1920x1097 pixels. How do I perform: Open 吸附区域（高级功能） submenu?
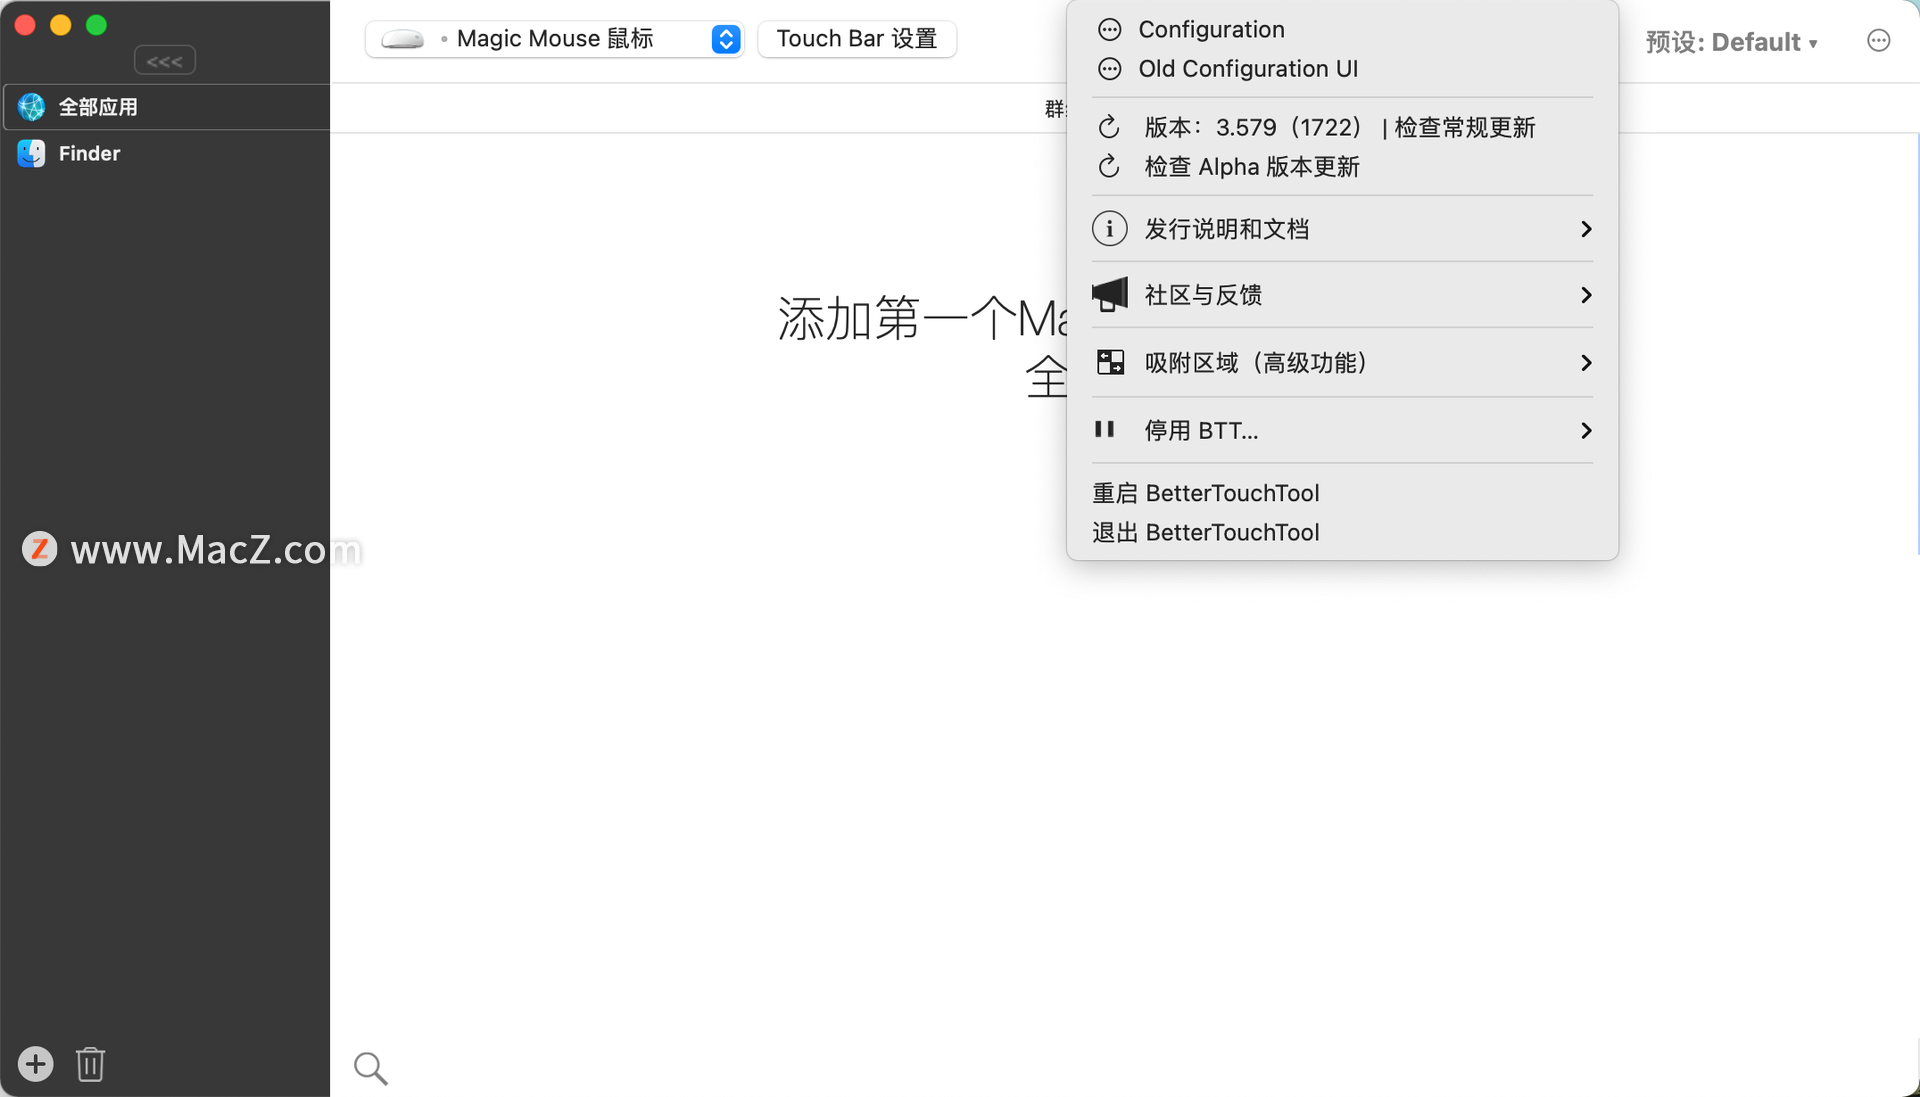(x=1342, y=362)
